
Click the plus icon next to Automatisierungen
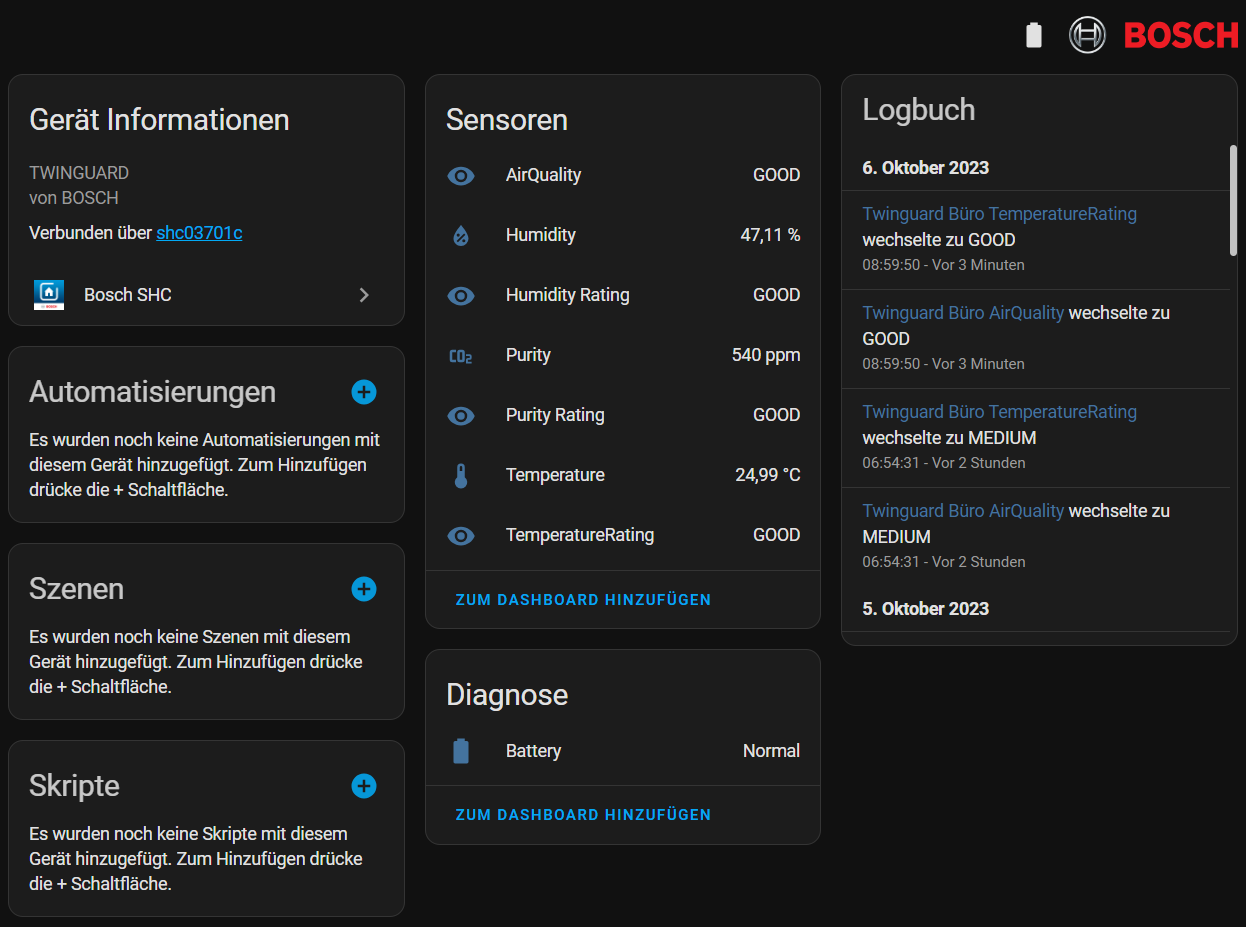[364, 392]
